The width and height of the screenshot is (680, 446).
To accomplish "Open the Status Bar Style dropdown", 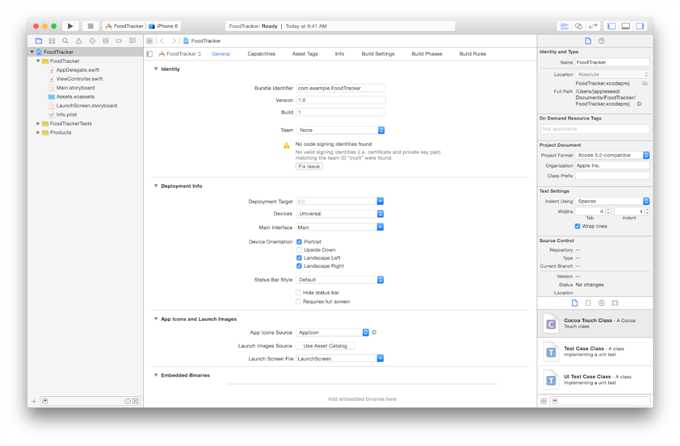I will click(340, 280).
